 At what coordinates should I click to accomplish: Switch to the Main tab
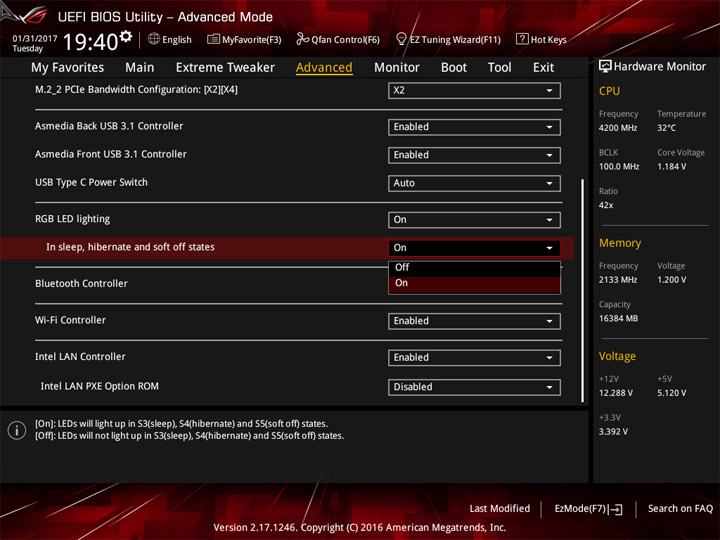[x=140, y=68]
